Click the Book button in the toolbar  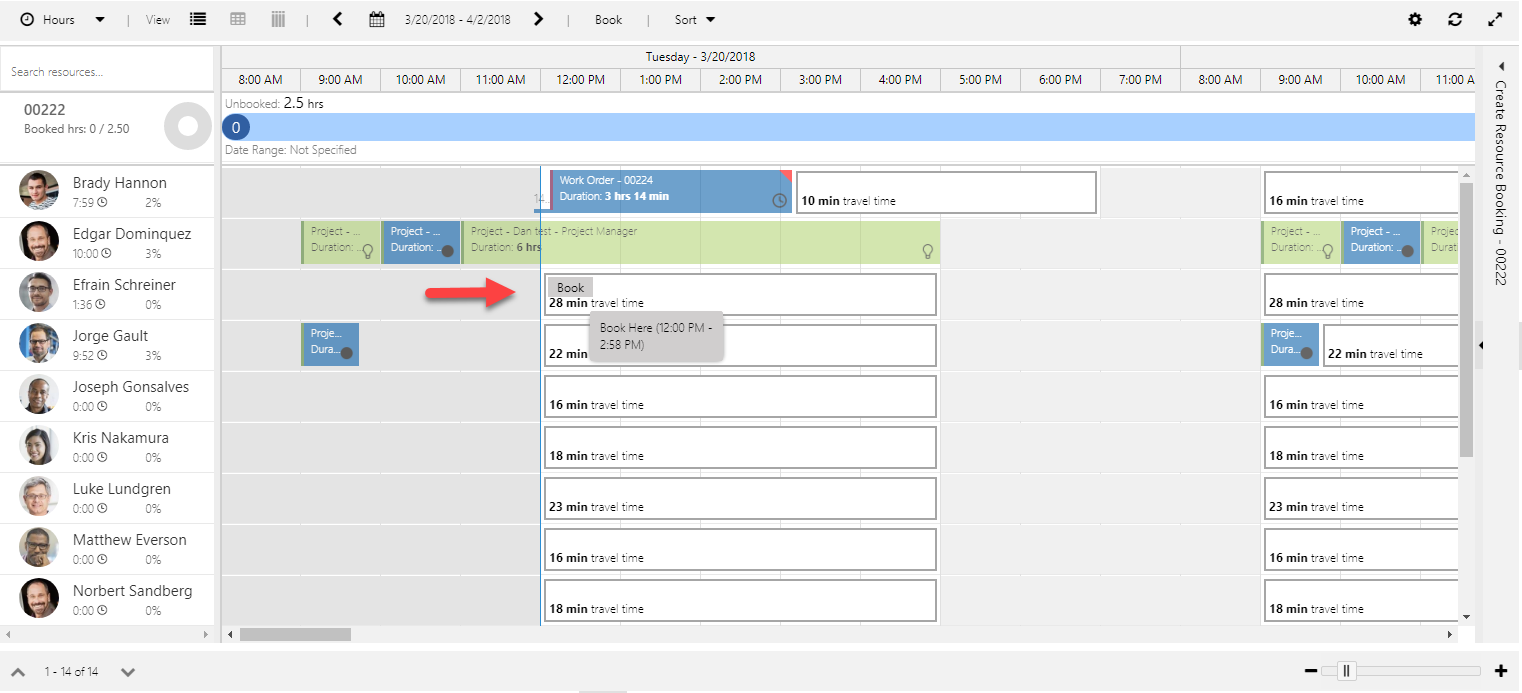click(608, 18)
